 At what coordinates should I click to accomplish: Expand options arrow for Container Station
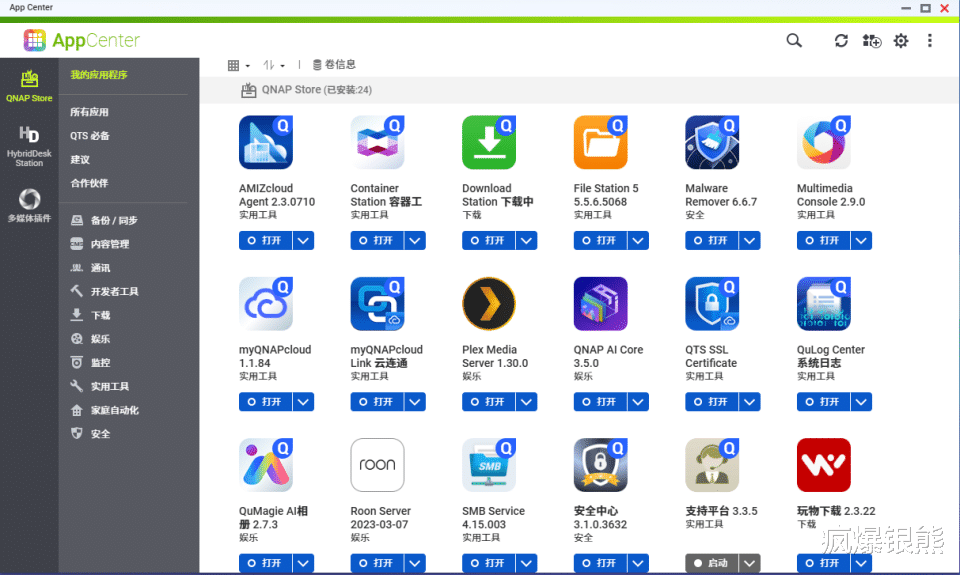coord(414,241)
